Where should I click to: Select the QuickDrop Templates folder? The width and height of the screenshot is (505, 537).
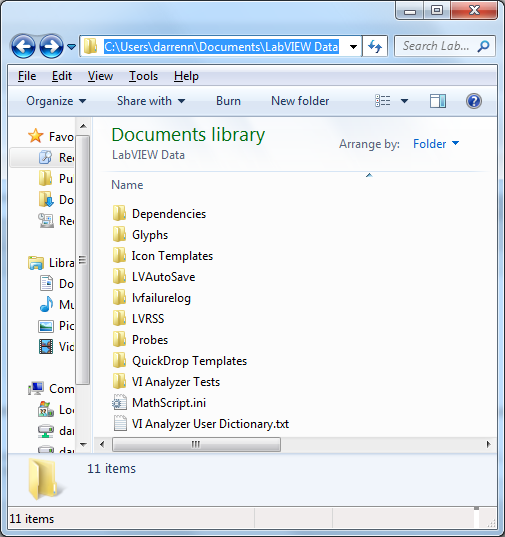(179, 361)
